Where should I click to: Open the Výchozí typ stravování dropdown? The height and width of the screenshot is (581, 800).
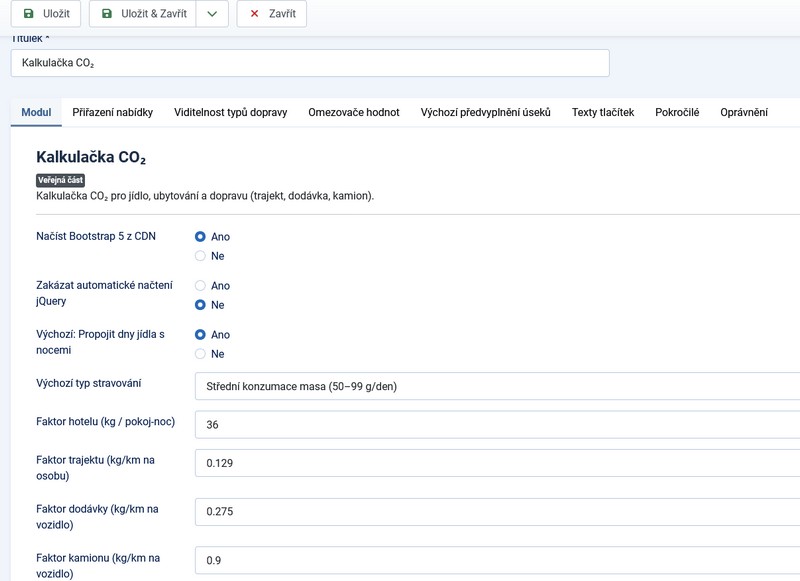click(497, 386)
